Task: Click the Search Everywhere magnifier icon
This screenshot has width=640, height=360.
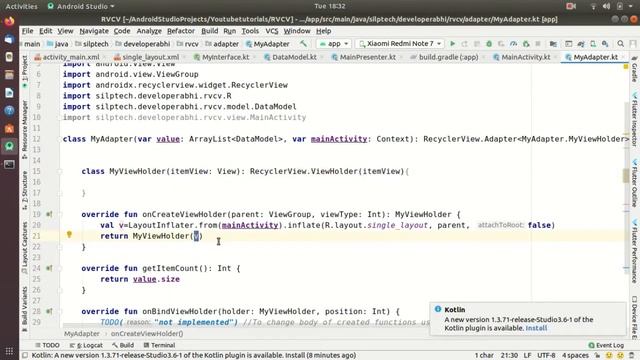Action: click(620, 44)
